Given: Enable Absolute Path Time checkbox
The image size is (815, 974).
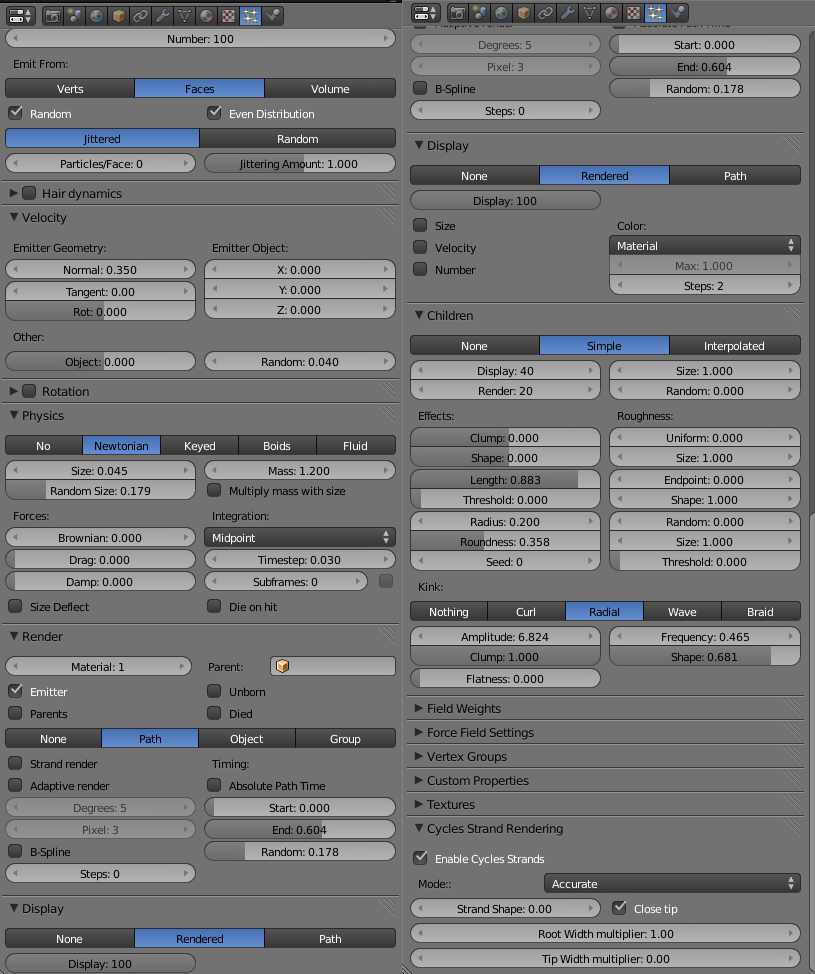Looking at the screenshot, I should [214, 785].
